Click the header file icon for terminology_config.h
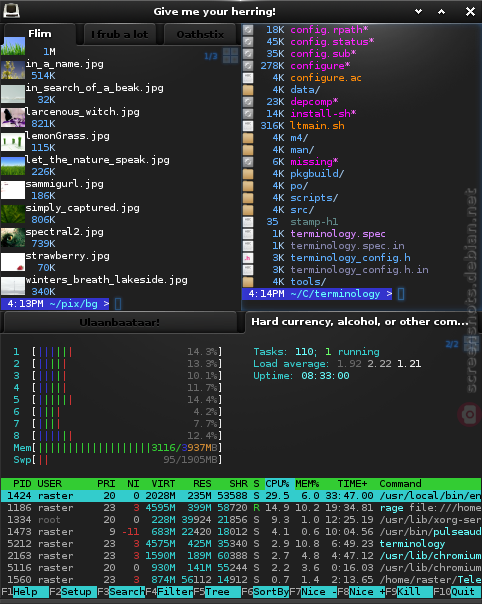Screen dimensions: 482x604 tap(248, 258)
